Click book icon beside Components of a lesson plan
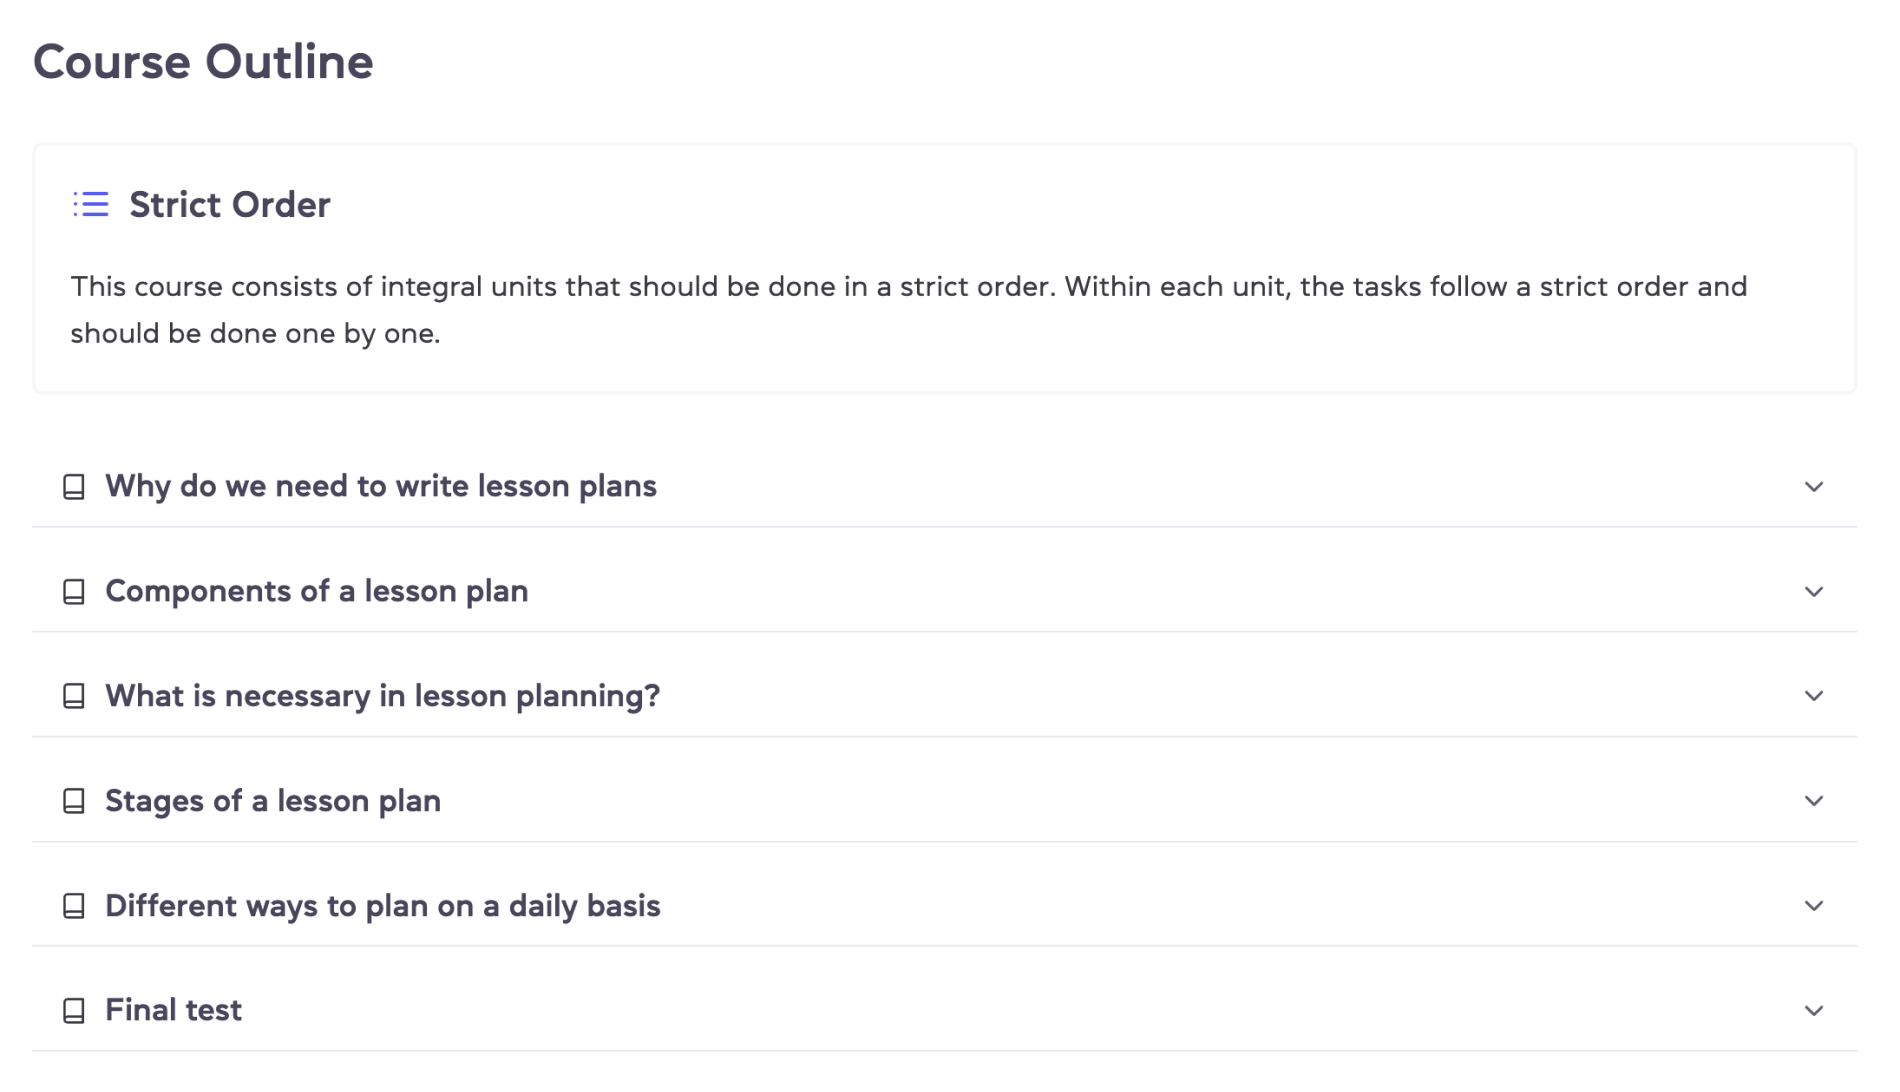 [74, 592]
